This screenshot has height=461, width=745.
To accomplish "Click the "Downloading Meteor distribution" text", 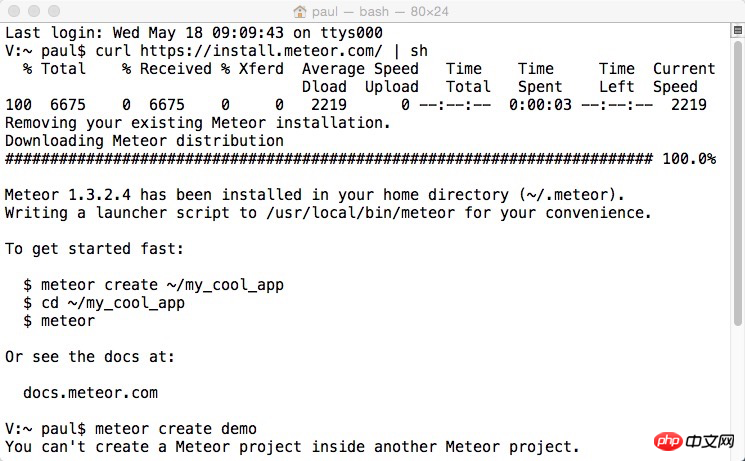I will 144,141.
